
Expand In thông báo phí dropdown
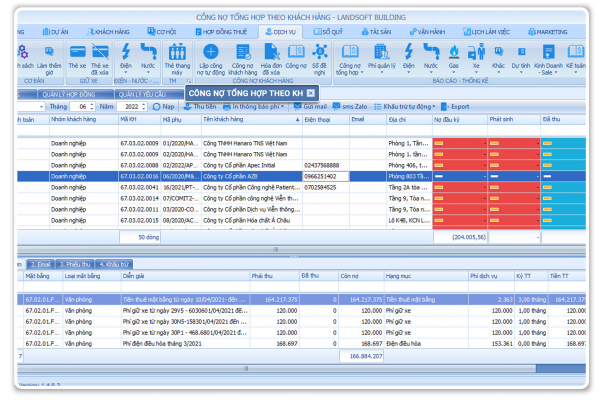(284, 106)
